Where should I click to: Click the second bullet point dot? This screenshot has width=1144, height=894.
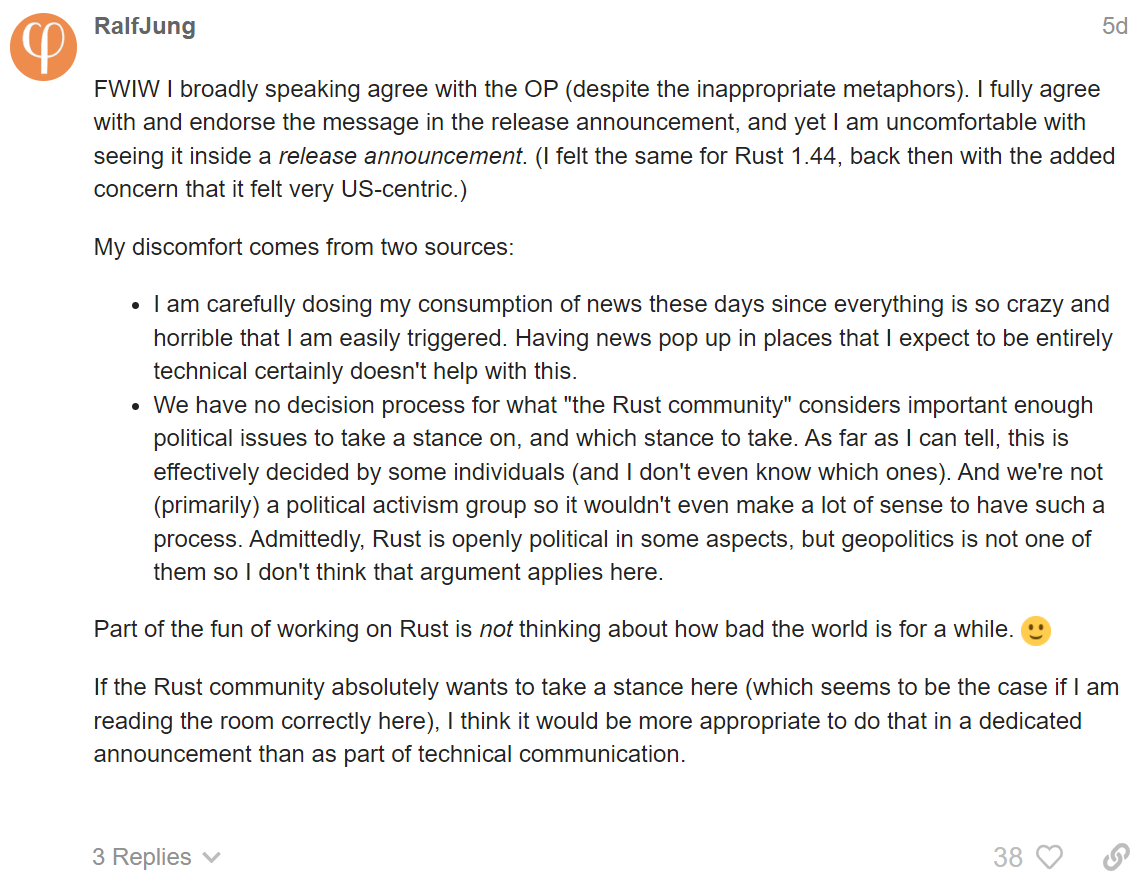[x=136, y=407]
